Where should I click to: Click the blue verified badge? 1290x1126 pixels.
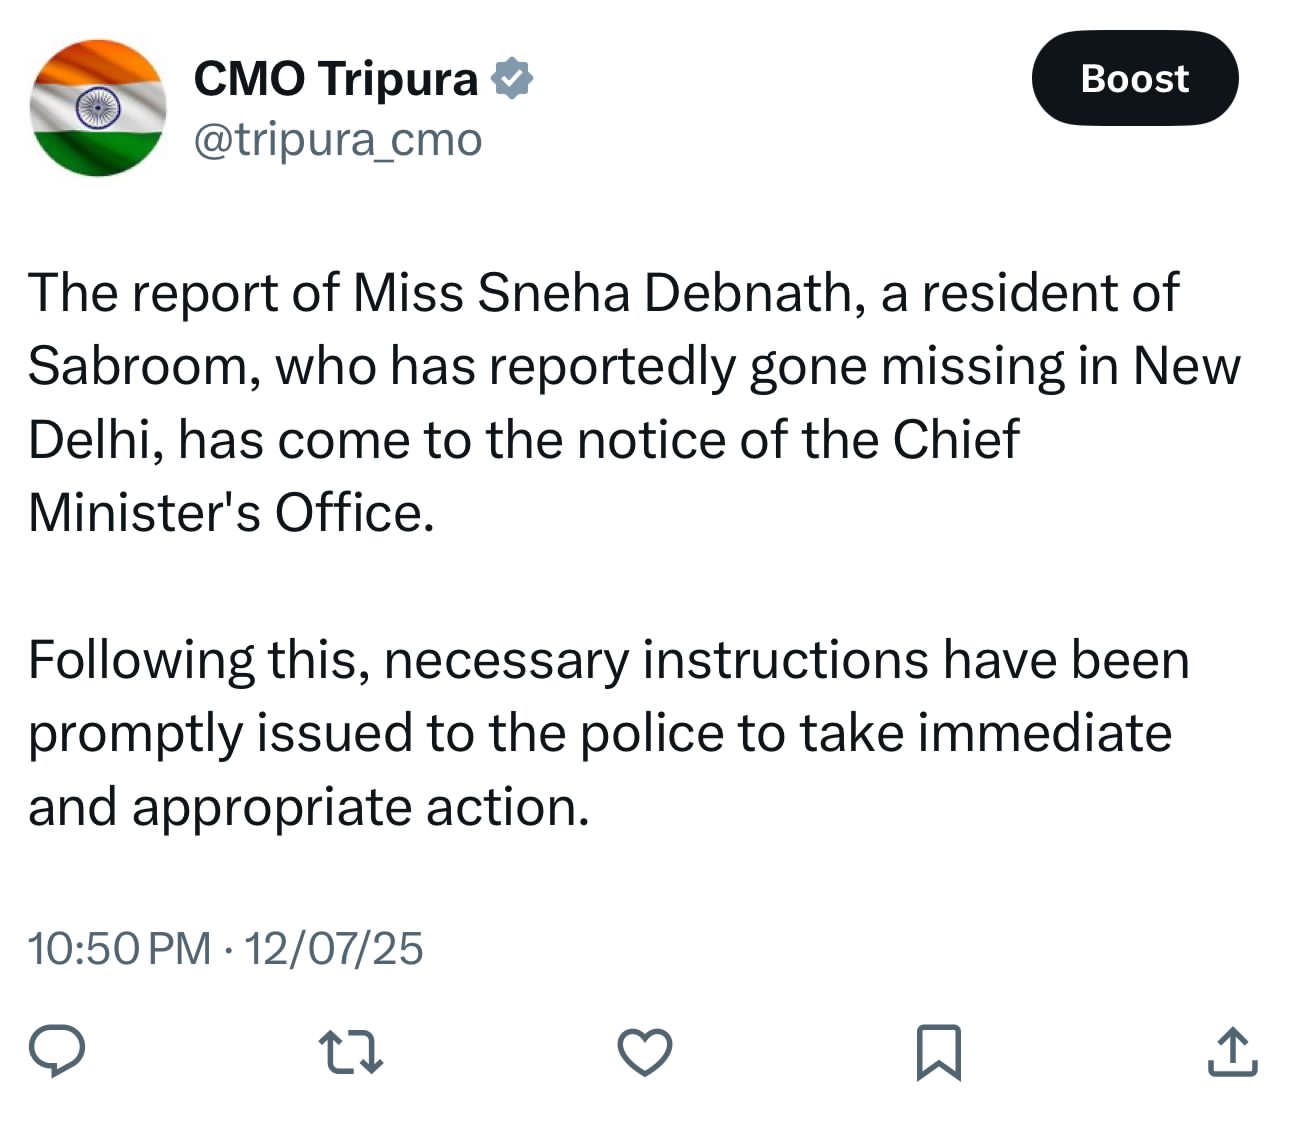(512, 78)
